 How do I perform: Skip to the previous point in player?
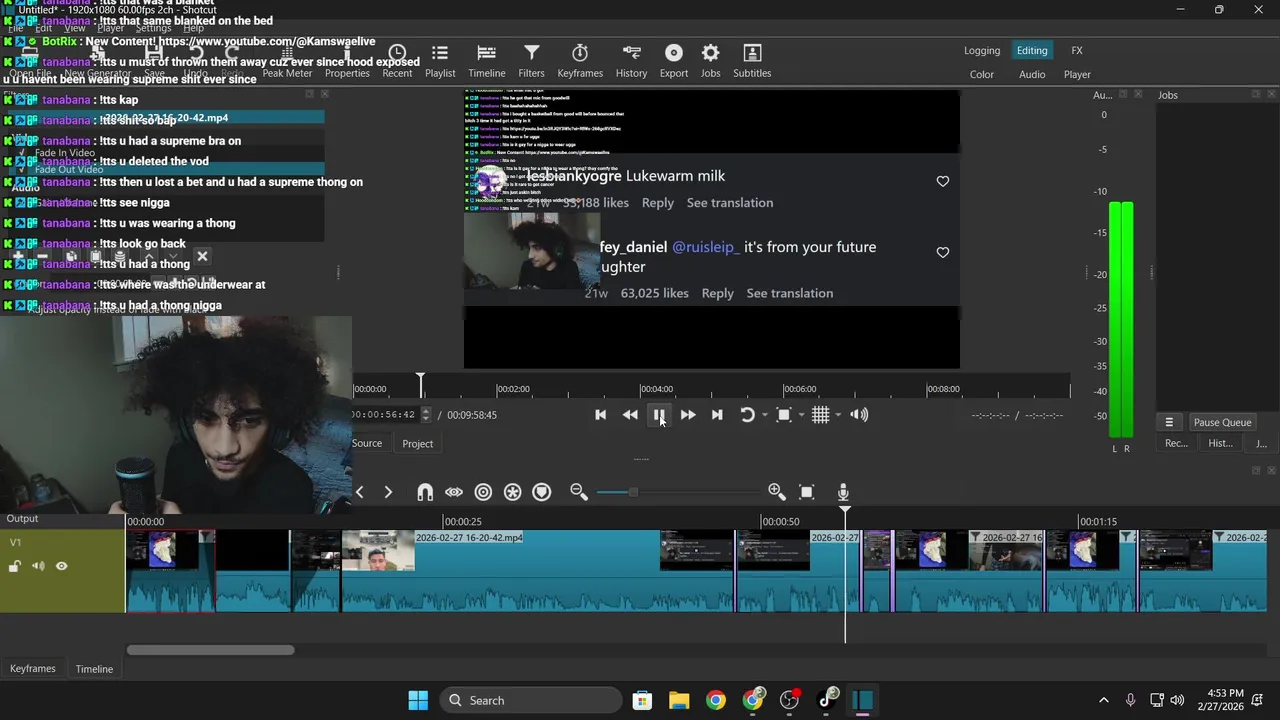600,415
